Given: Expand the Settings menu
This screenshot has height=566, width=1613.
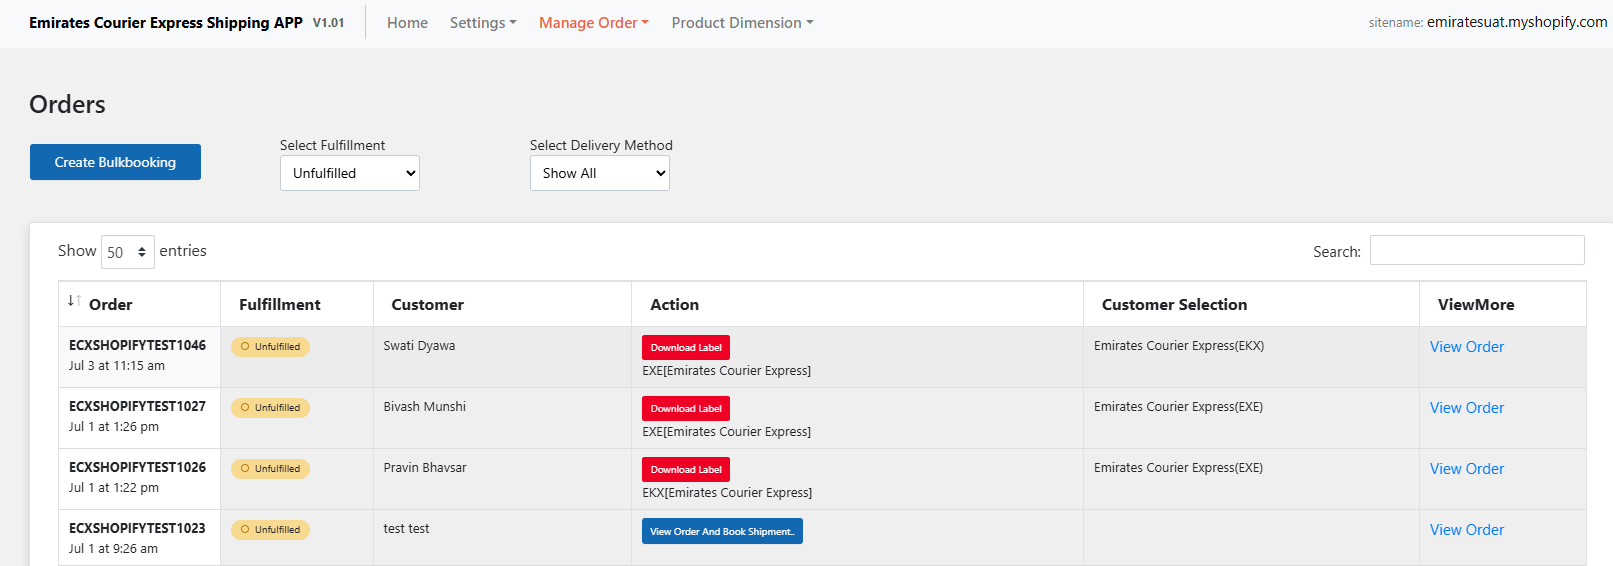Looking at the screenshot, I should [483, 23].
